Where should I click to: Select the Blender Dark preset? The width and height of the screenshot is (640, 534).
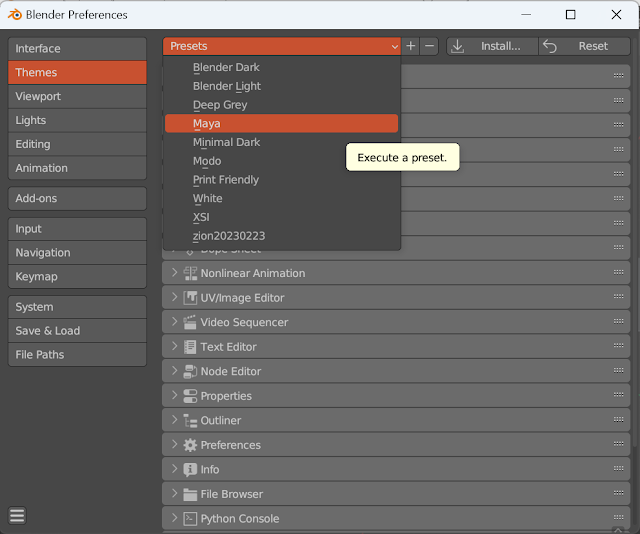click(281, 67)
